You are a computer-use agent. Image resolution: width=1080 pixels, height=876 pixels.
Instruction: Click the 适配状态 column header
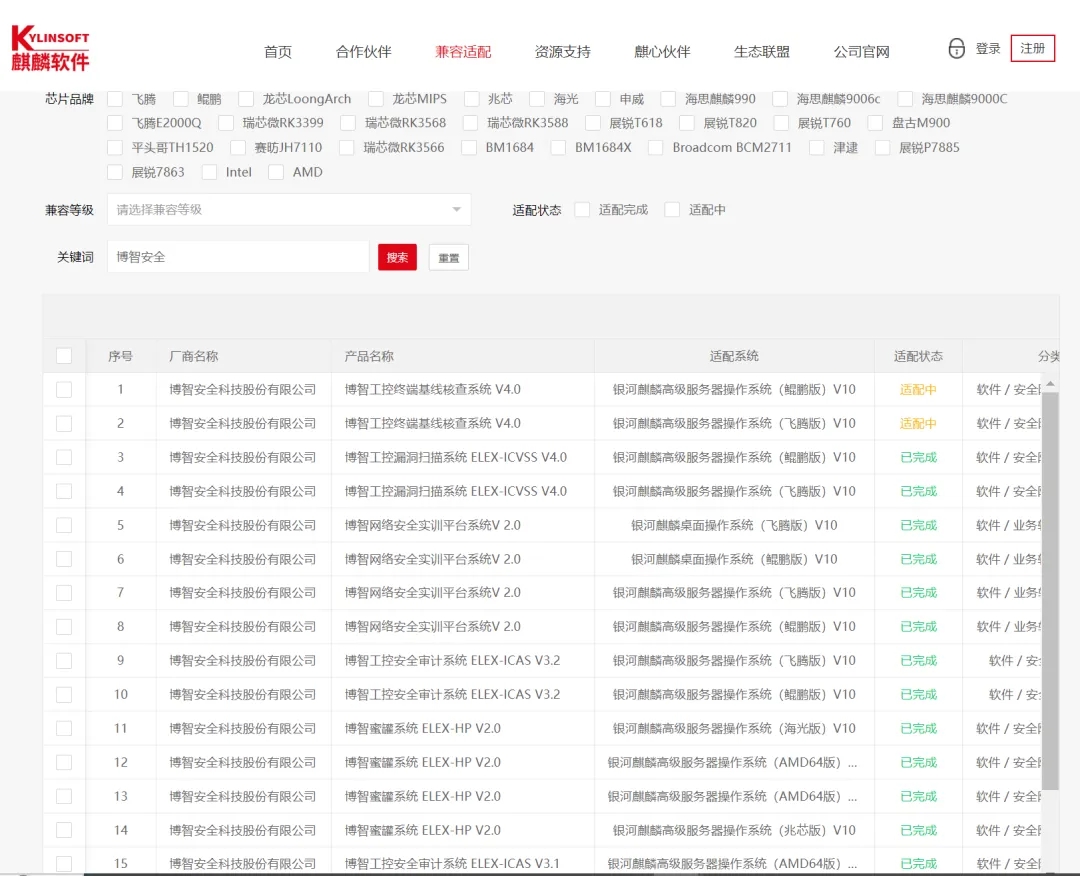(918, 356)
